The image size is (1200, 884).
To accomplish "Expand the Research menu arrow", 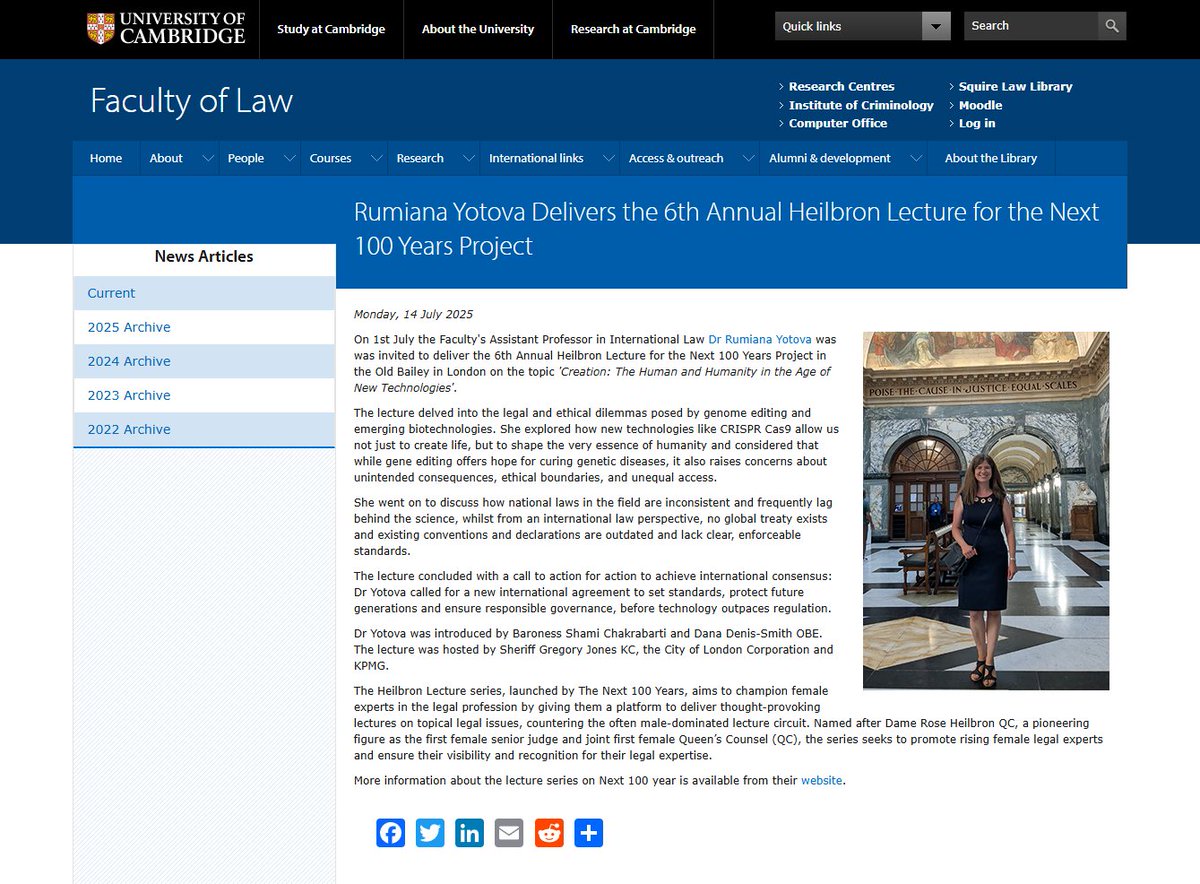I will (x=469, y=158).
